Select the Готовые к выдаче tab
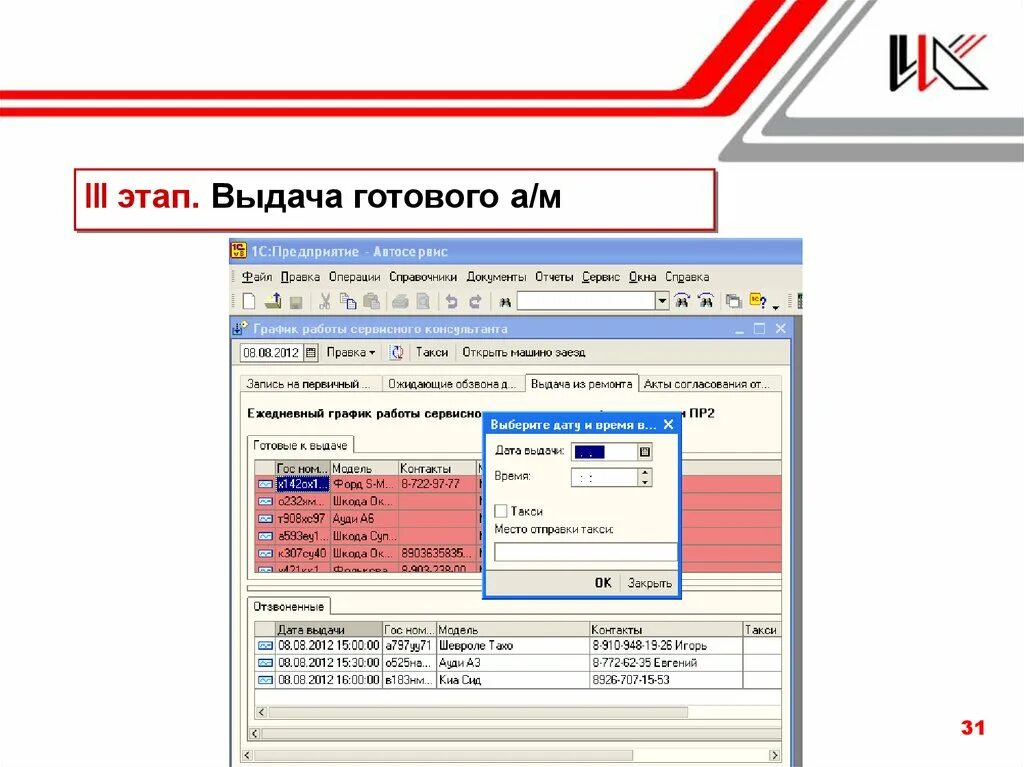Screen dimensions: 1024x767 300,446
